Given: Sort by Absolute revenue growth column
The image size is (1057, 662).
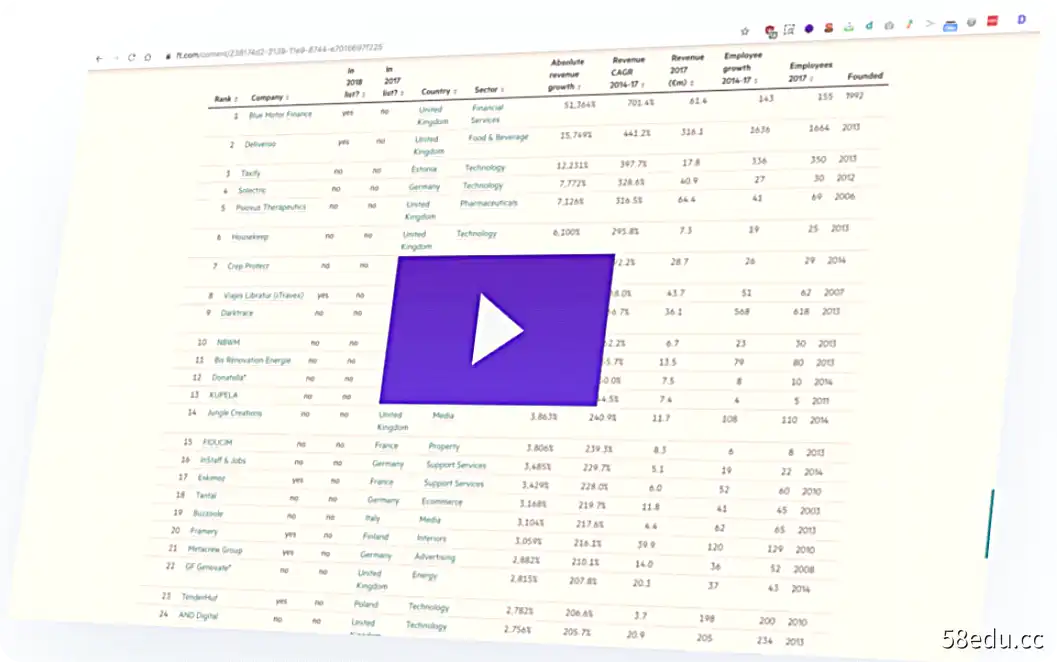Looking at the screenshot, I should [x=566, y=74].
